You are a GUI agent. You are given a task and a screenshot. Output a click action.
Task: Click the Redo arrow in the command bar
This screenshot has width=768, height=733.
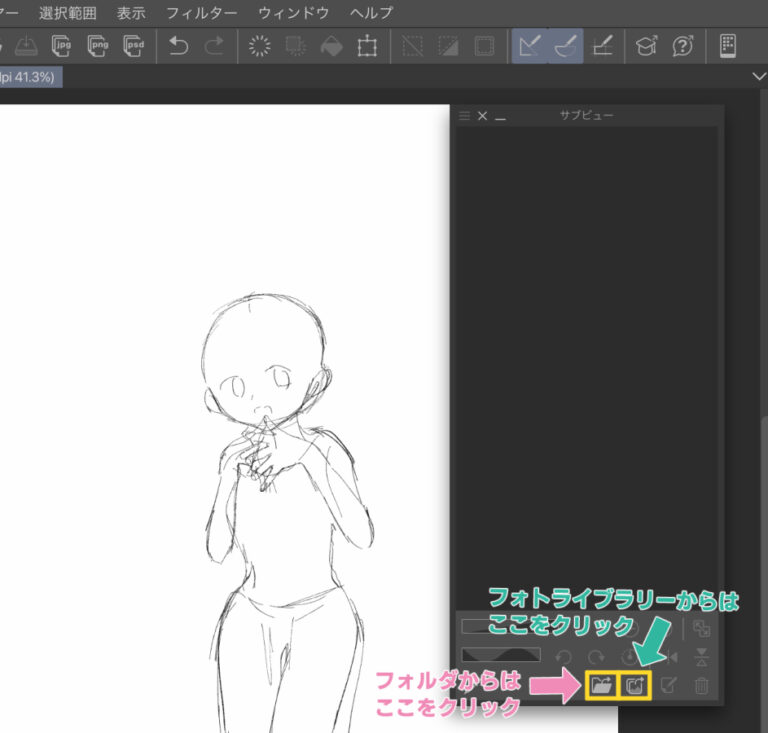coord(214,46)
